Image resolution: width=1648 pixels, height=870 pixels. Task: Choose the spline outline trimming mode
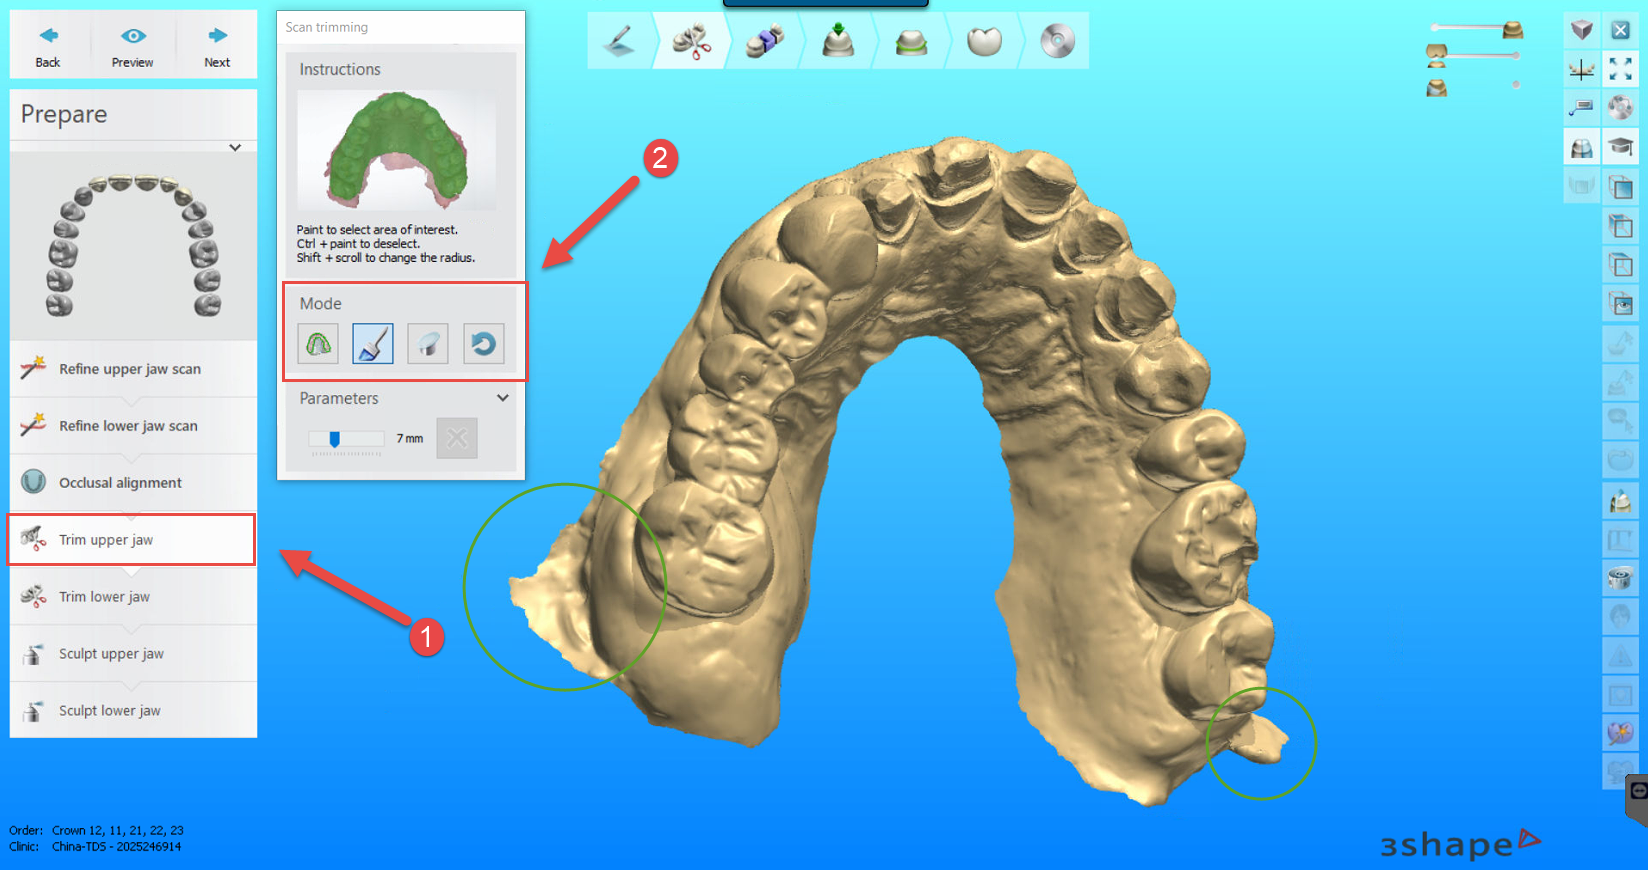[318, 344]
